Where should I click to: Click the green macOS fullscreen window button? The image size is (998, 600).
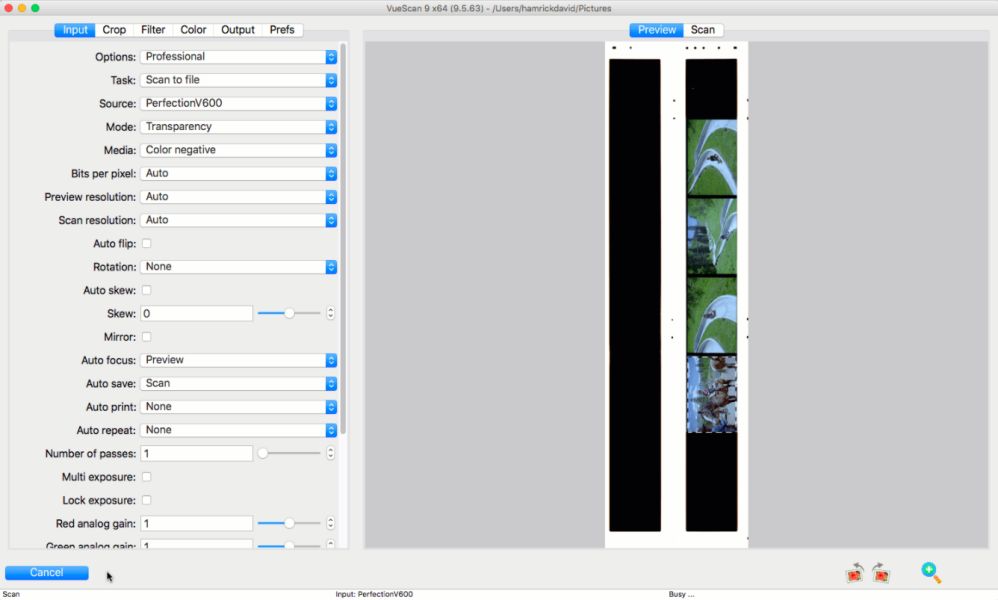pyautogui.click(x=35, y=8)
